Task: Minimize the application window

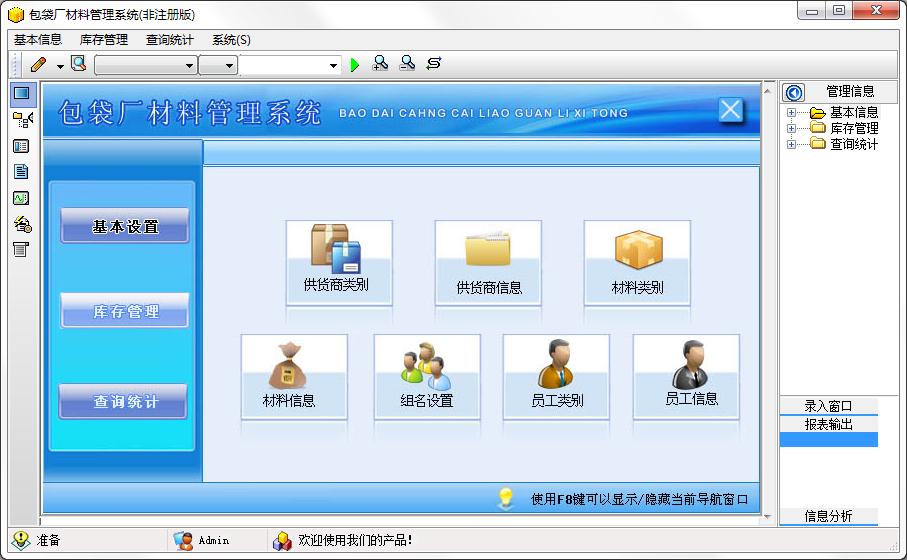Action: click(812, 11)
